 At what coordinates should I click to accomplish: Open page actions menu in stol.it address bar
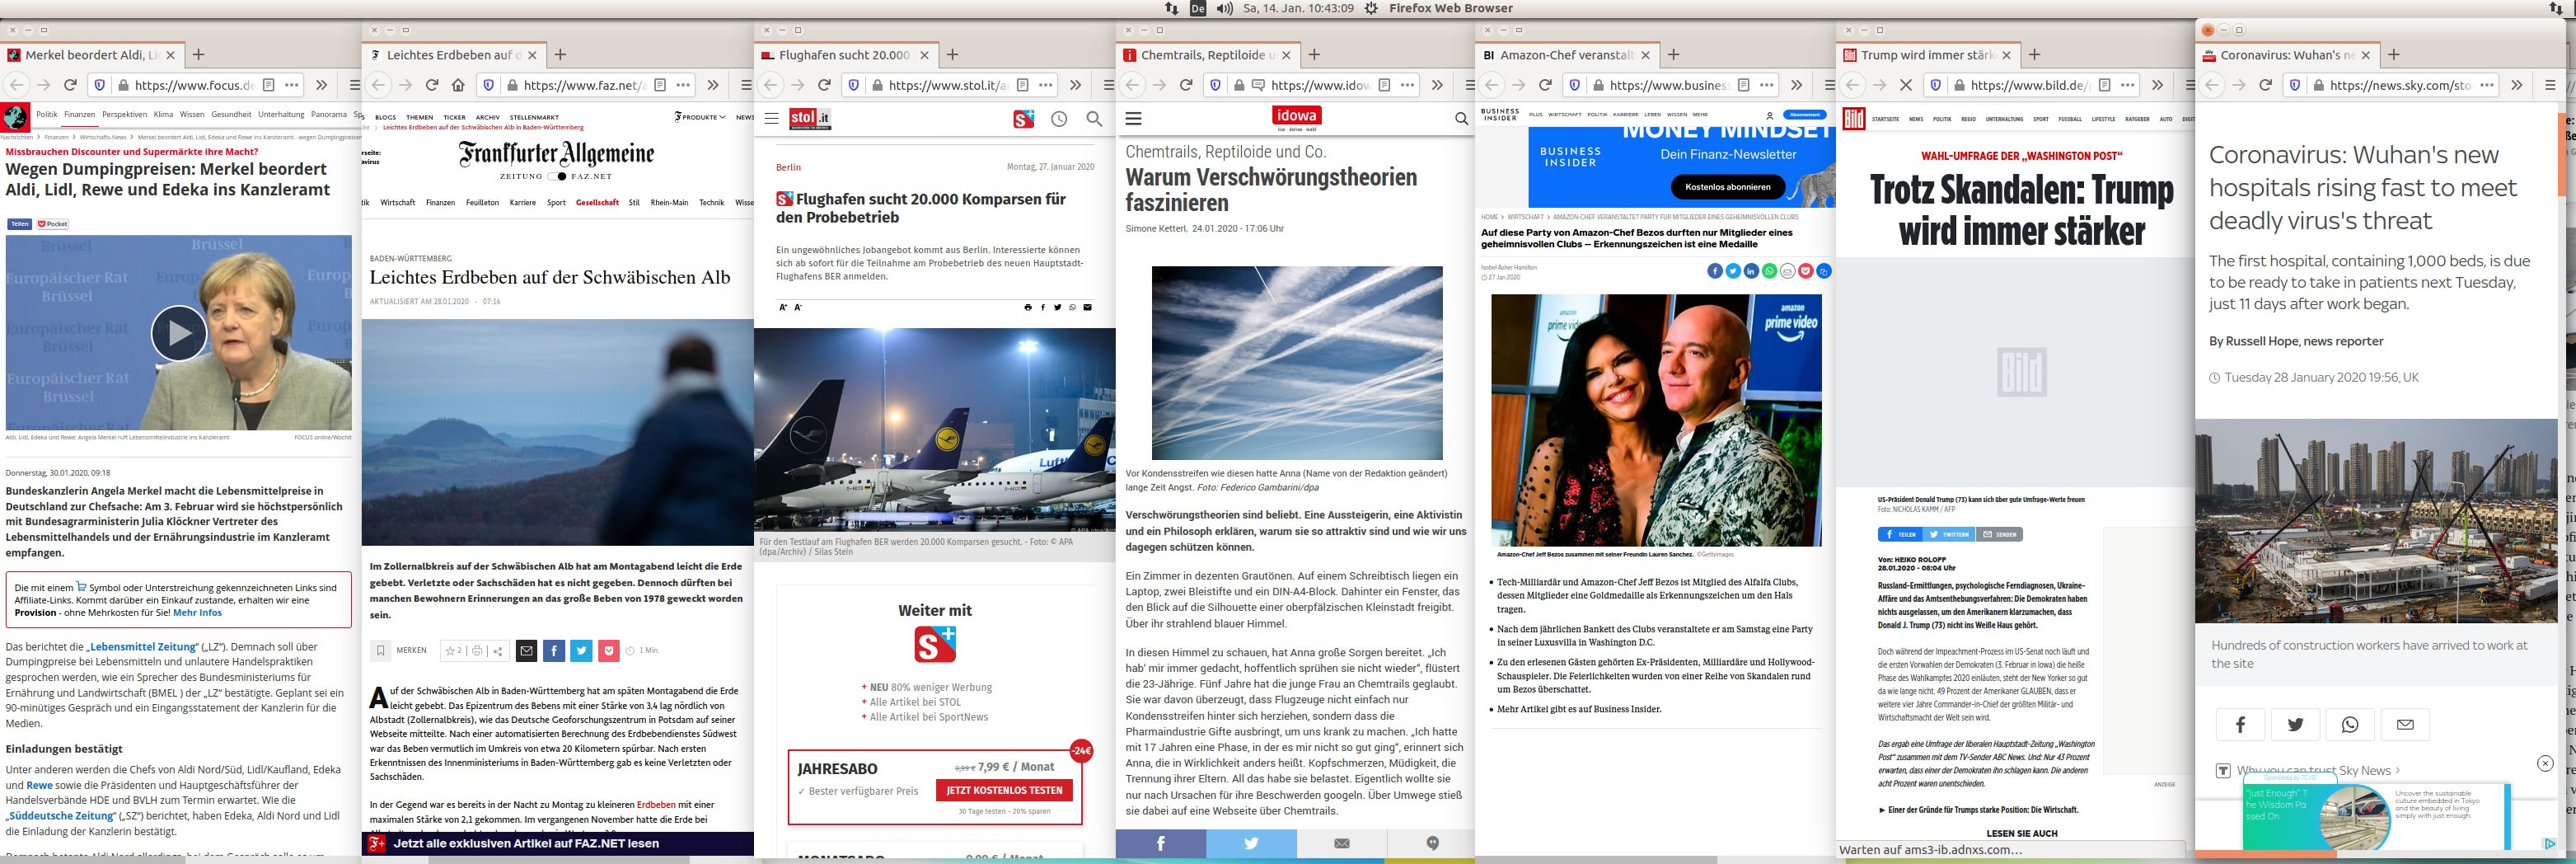1046,85
